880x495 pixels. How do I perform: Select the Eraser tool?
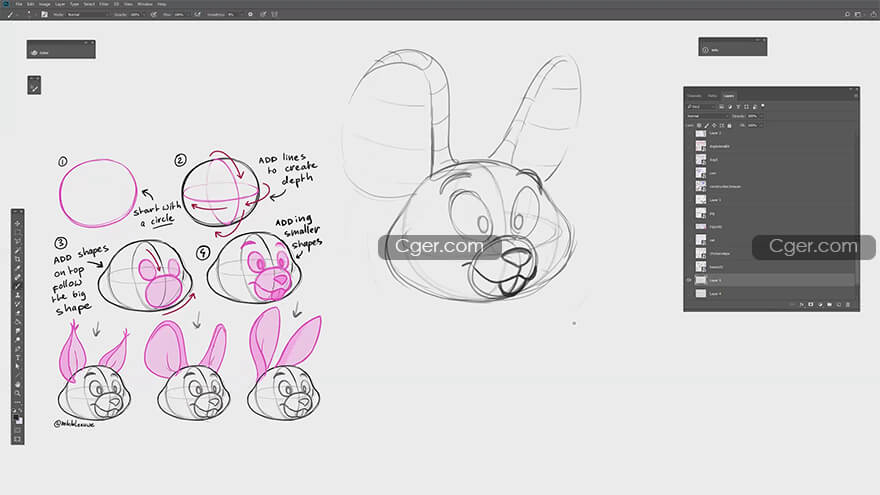[x=17, y=312]
